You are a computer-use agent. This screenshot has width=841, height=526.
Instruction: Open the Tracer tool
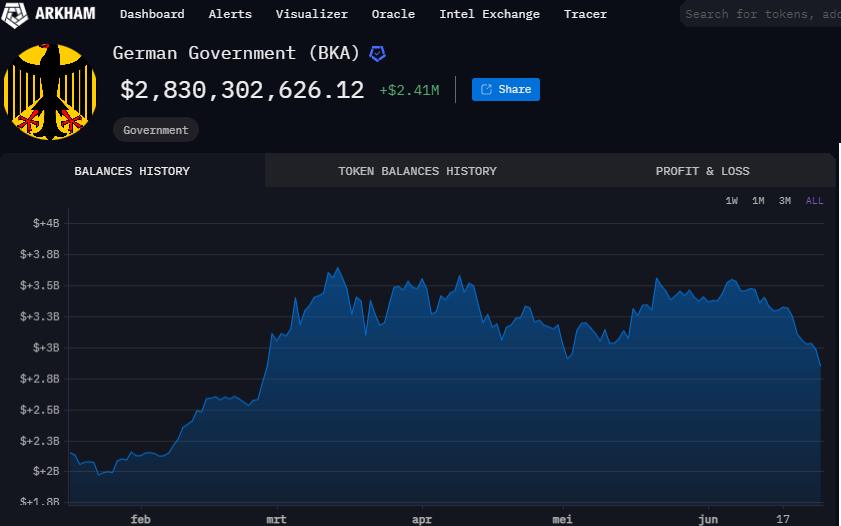coord(585,14)
